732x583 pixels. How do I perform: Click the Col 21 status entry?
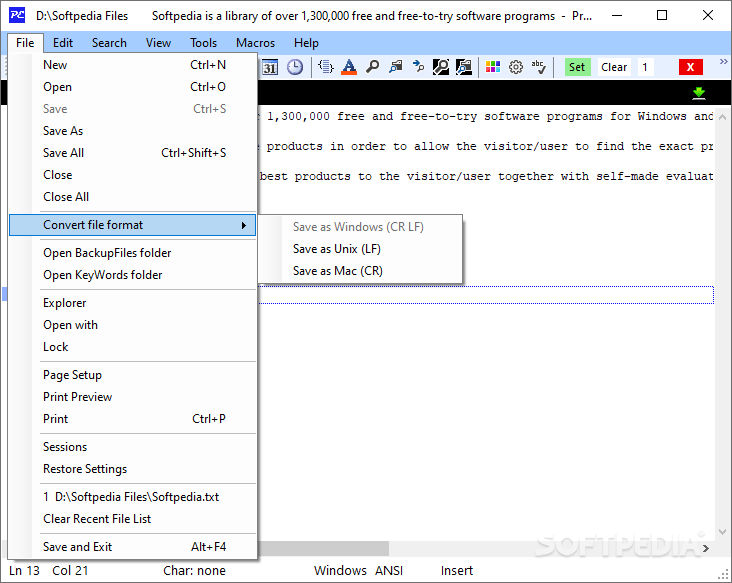tap(70, 570)
